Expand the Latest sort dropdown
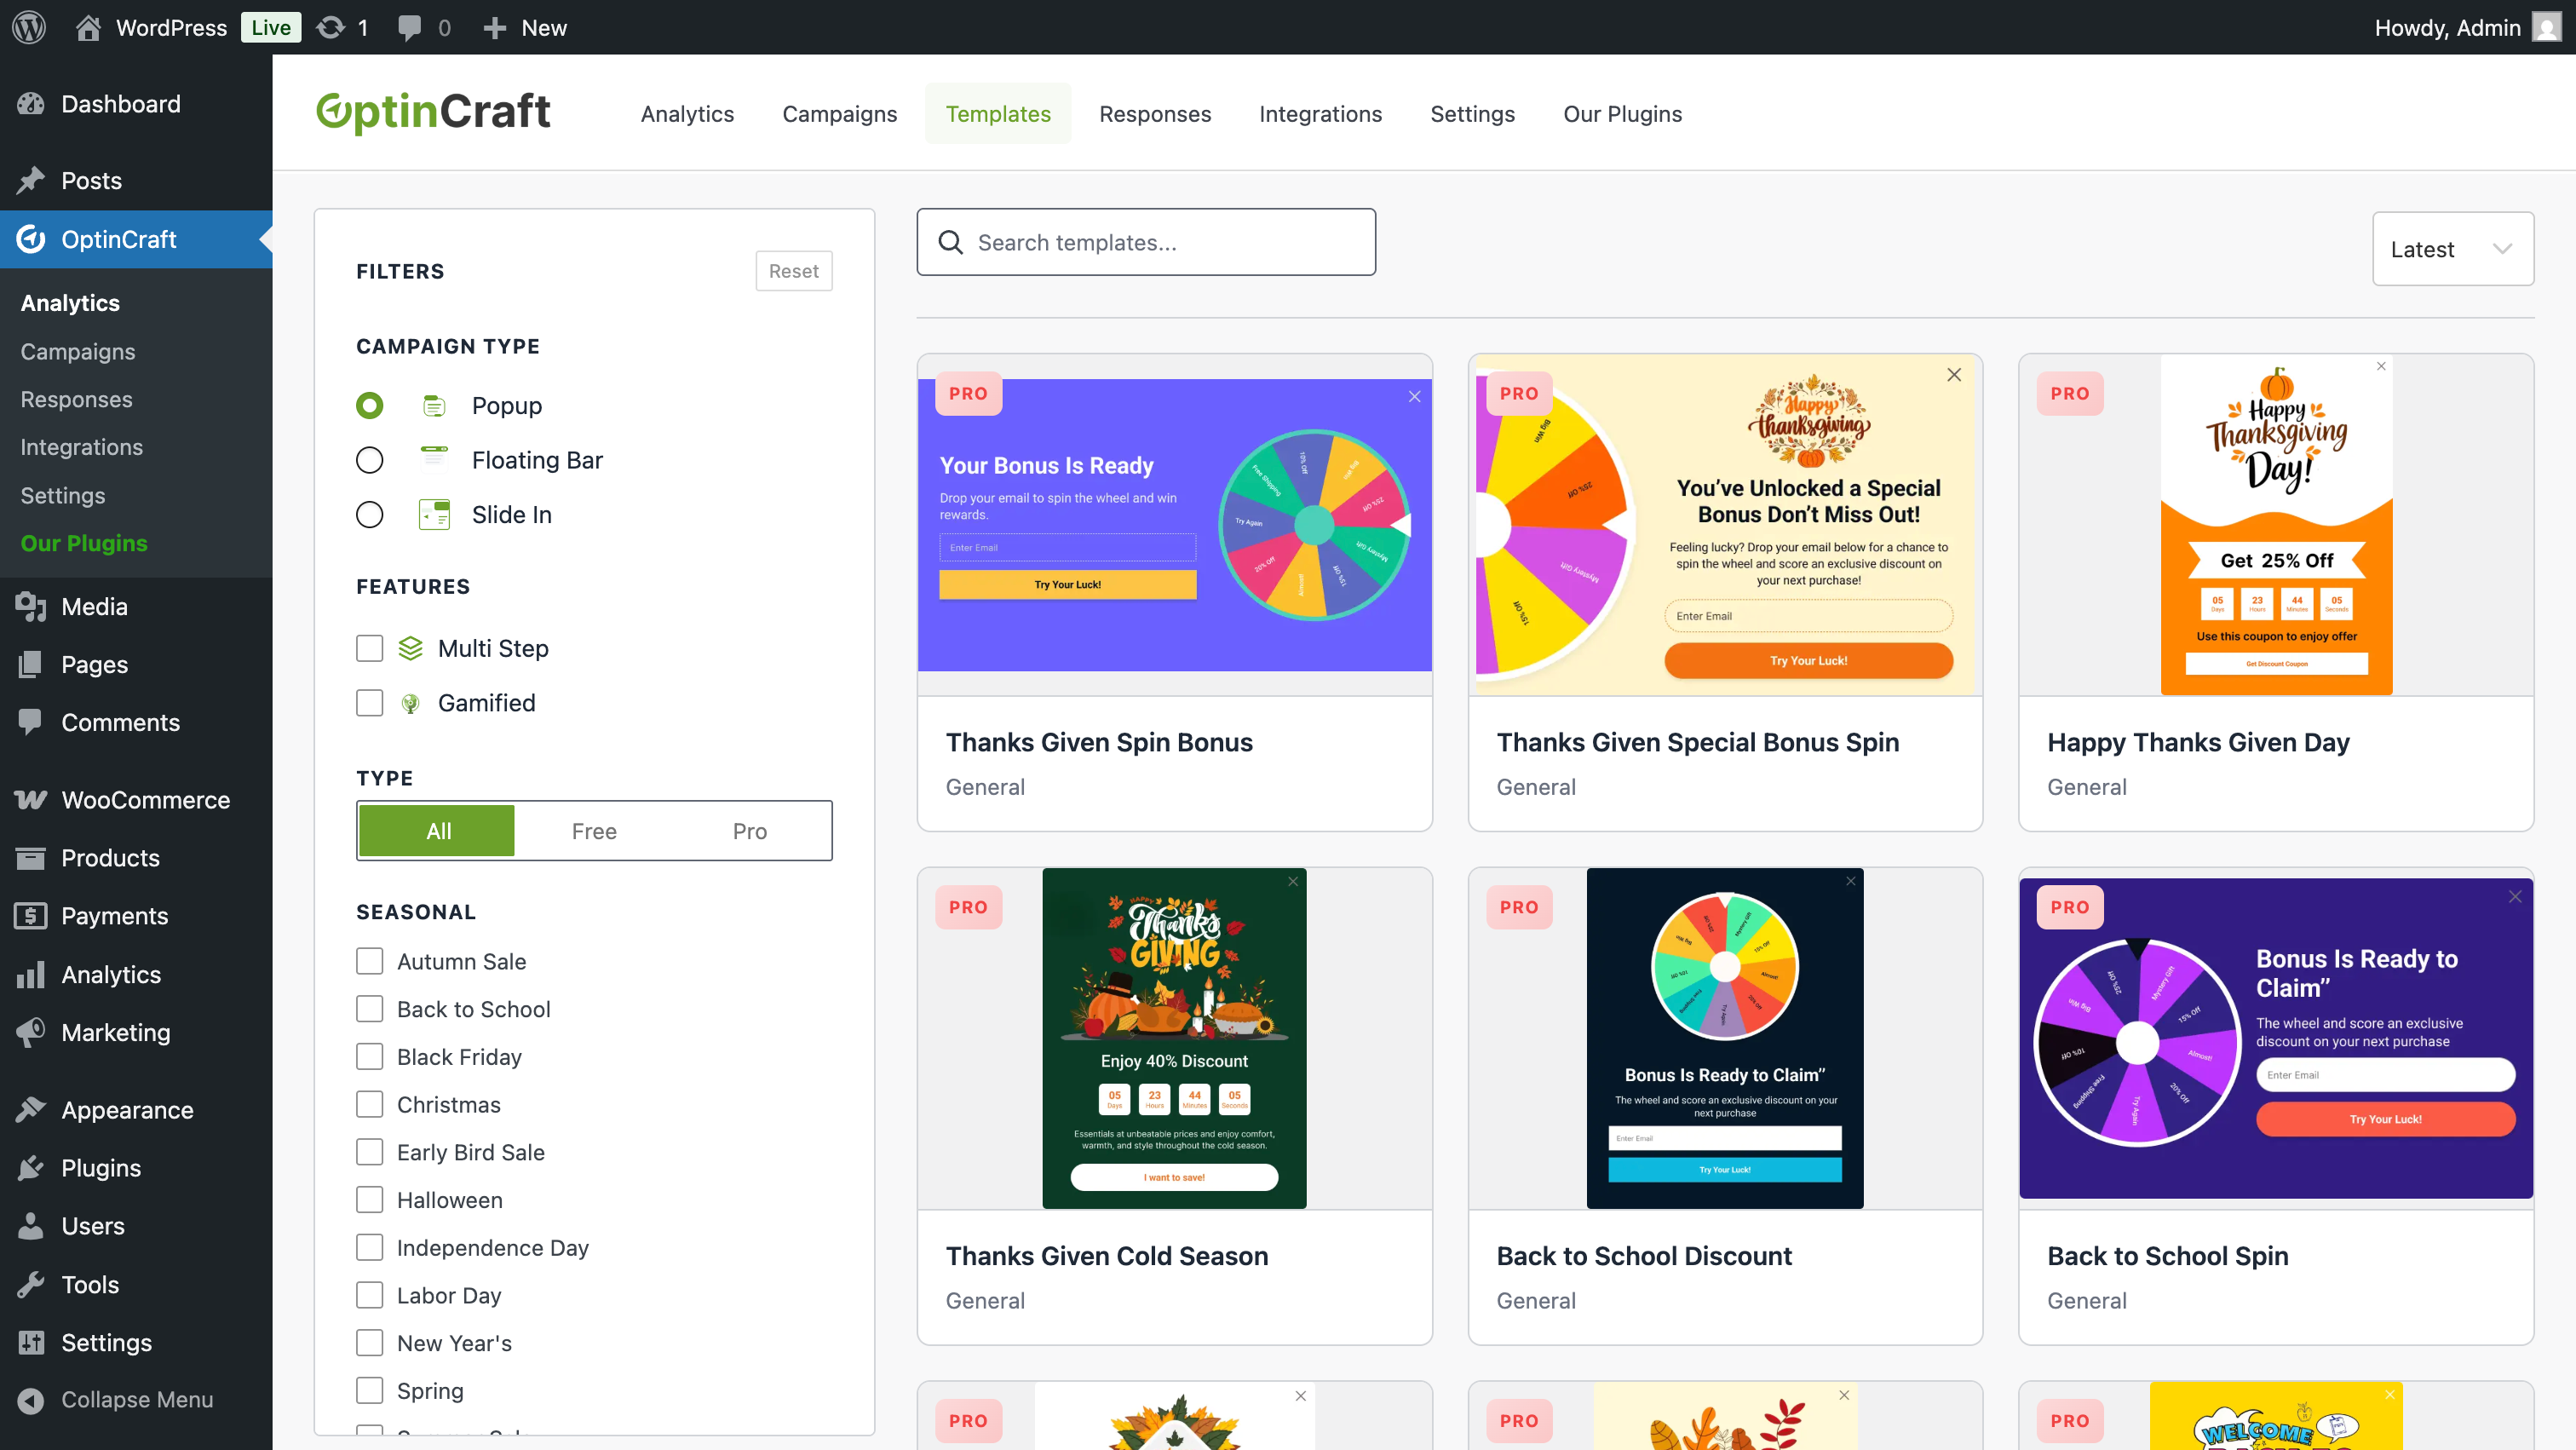This screenshot has width=2576, height=1450. point(2452,249)
